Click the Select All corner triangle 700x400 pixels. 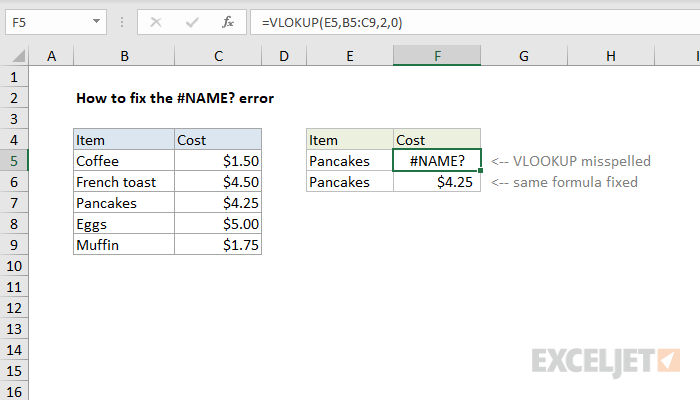tap(18, 56)
